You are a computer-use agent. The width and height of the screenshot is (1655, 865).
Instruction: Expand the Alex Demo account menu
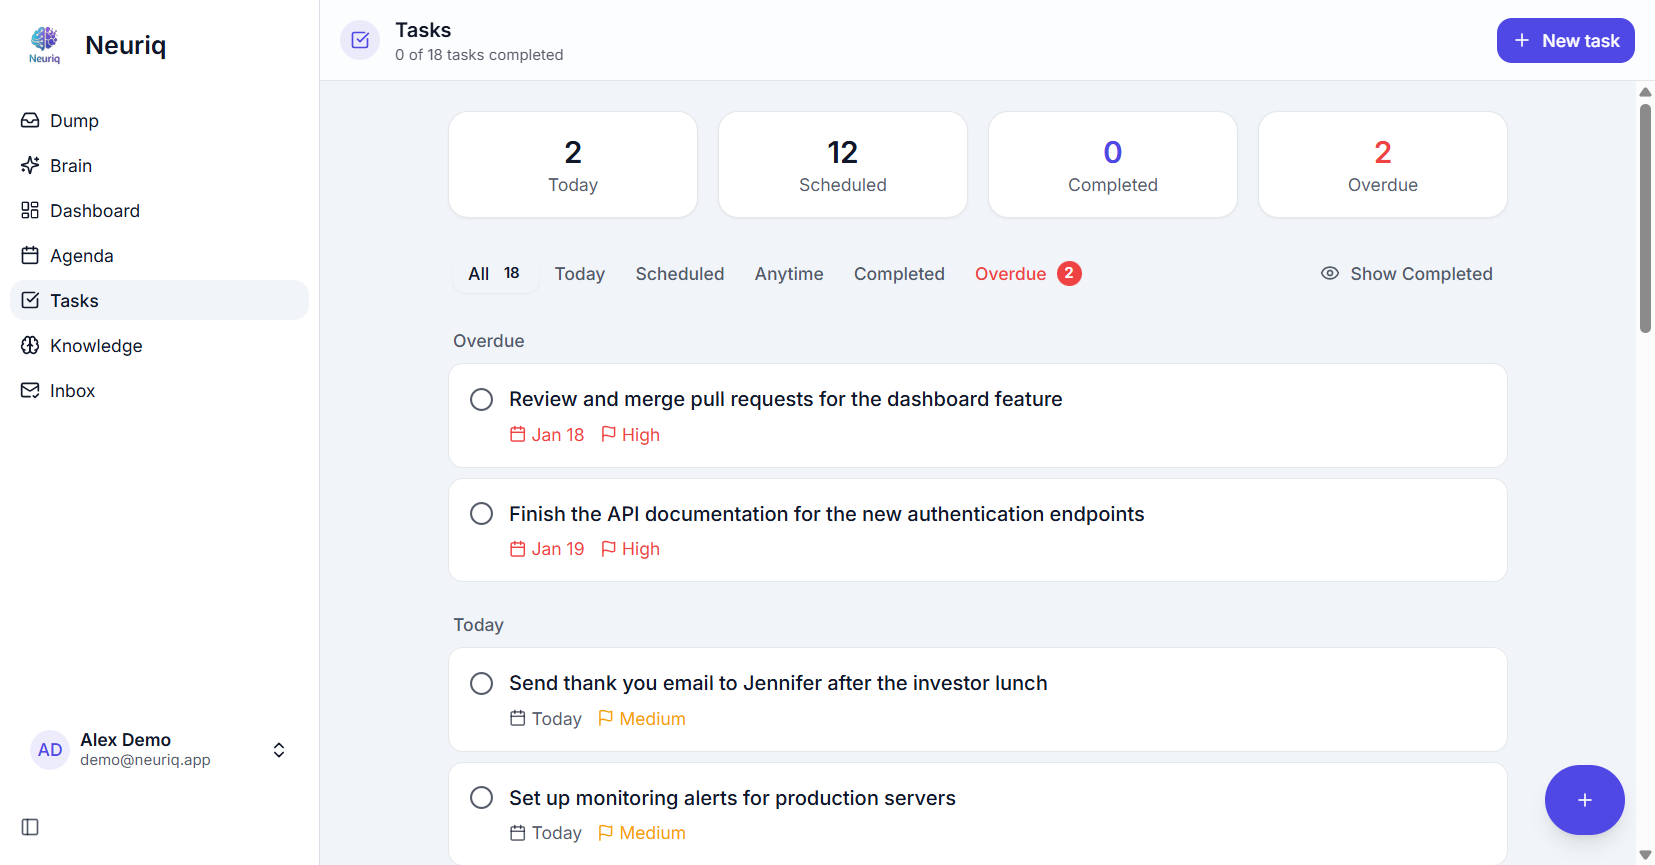point(278,749)
